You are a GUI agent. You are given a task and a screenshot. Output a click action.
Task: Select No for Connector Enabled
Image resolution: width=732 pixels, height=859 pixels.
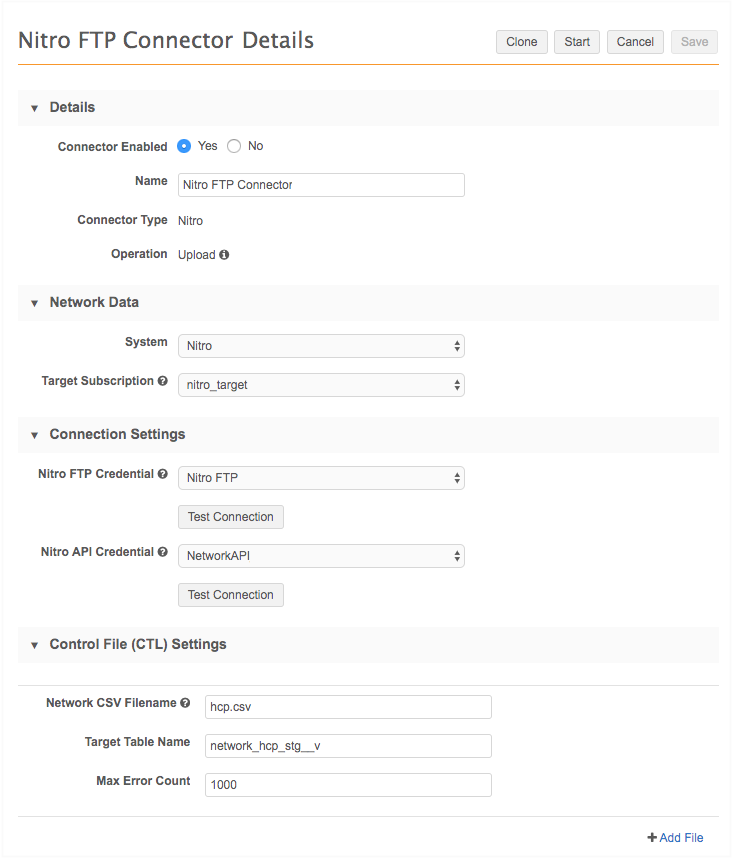point(234,146)
